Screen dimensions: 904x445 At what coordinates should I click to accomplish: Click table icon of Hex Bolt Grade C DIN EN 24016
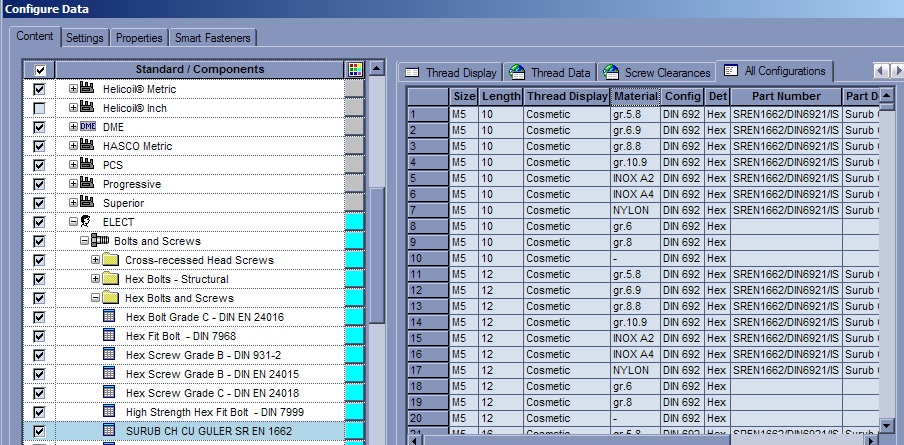pos(109,316)
